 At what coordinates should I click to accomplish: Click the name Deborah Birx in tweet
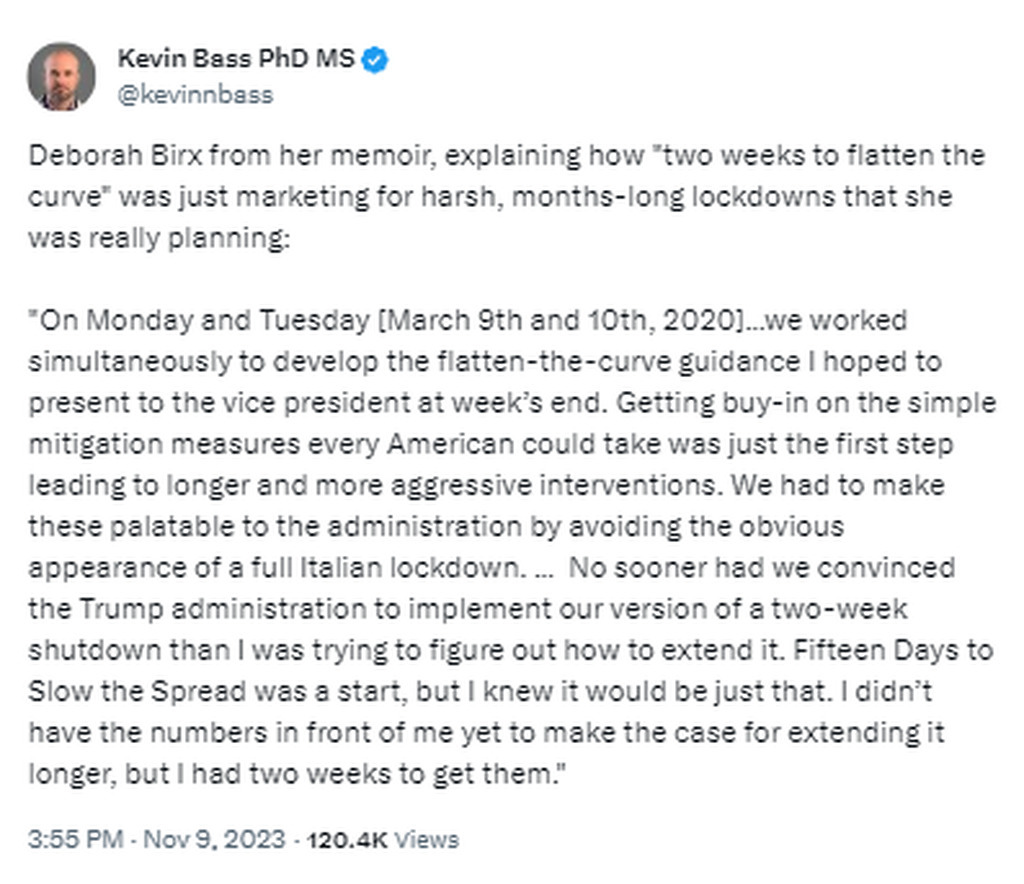(x=115, y=155)
